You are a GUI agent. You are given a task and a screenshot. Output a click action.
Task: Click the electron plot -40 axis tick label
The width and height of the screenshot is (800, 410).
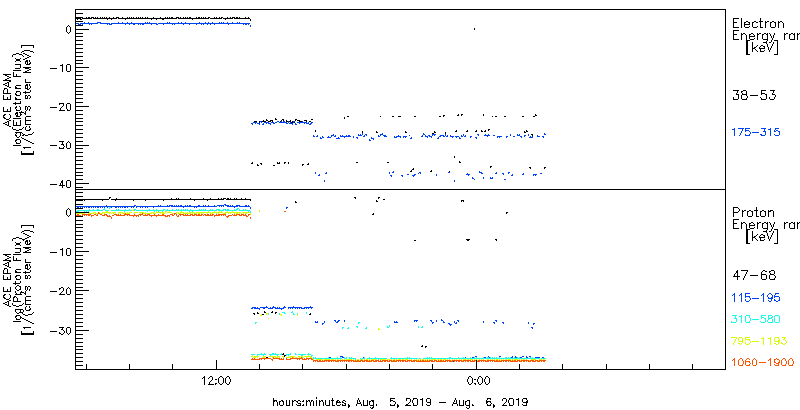click(x=62, y=183)
